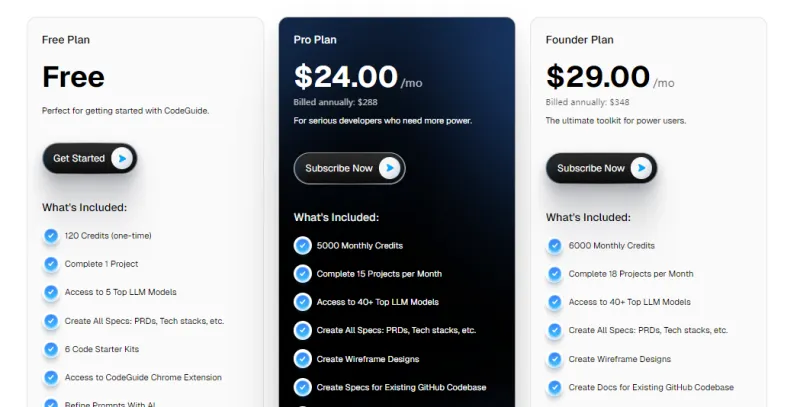Click checkmark icon beside 120 Credits (one-time)
800x407 pixels.
[51, 236]
